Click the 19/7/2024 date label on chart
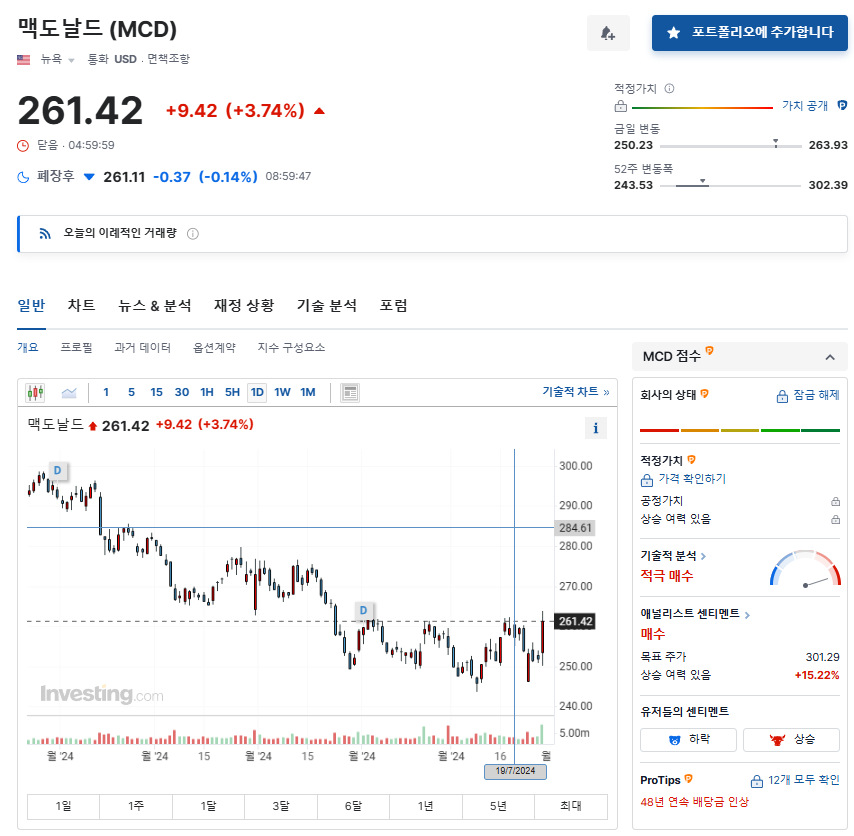Image resolution: width=854 pixels, height=836 pixels. coord(515,771)
